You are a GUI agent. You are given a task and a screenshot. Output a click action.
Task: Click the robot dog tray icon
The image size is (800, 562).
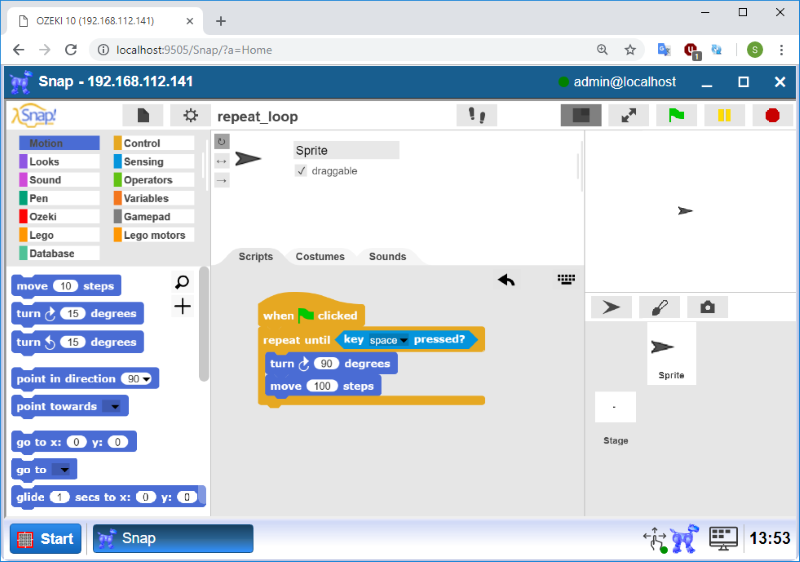[684, 539]
